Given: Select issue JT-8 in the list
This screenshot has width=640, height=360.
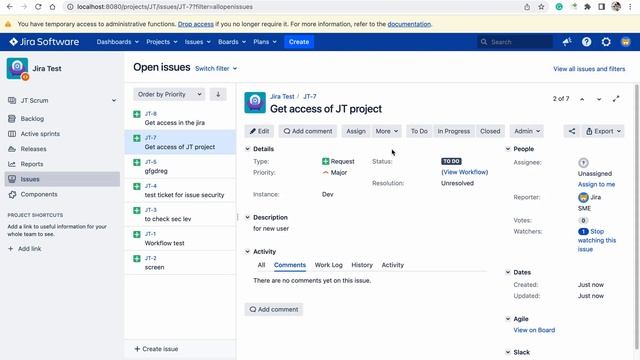Looking at the screenshot, I should (x=180, y=118).
